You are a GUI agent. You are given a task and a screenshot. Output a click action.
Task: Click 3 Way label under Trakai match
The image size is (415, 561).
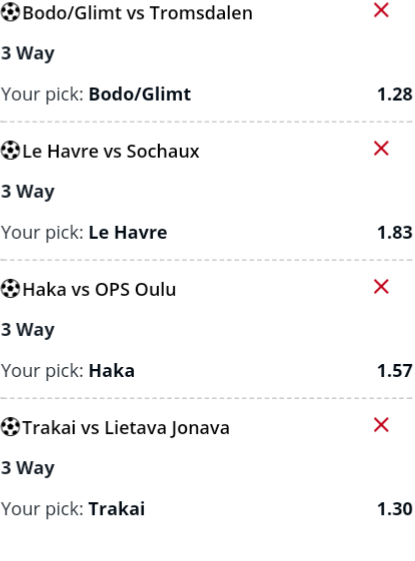coord(28,468)
